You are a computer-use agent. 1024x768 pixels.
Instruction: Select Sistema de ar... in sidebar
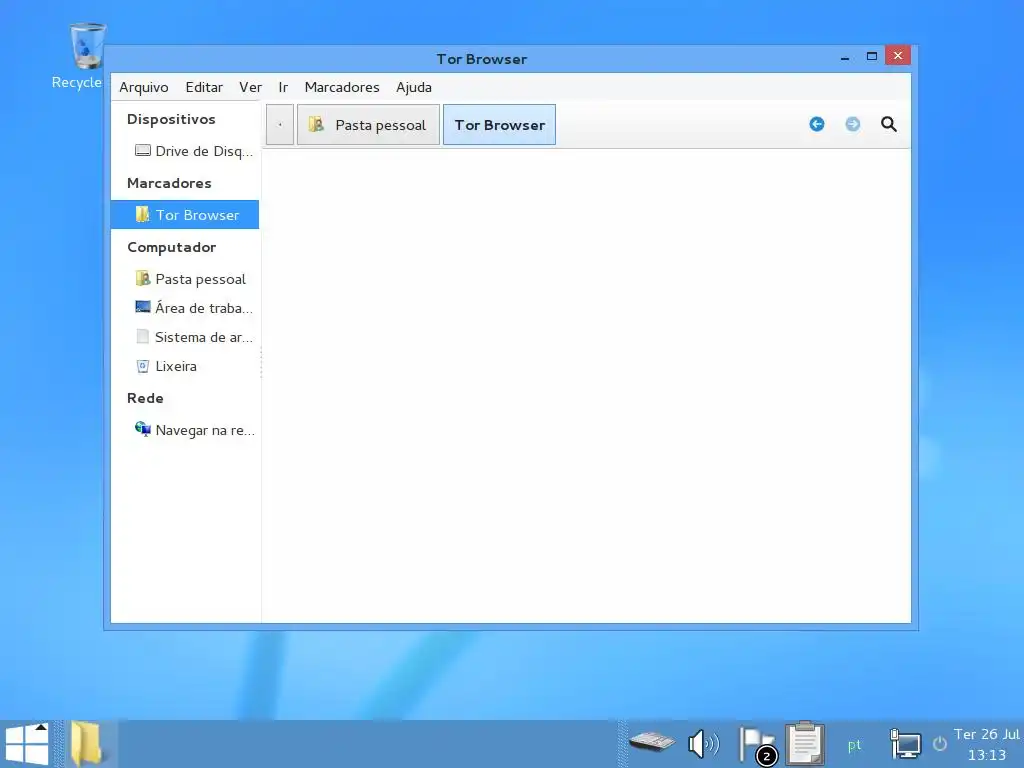(x=185, y=337)
